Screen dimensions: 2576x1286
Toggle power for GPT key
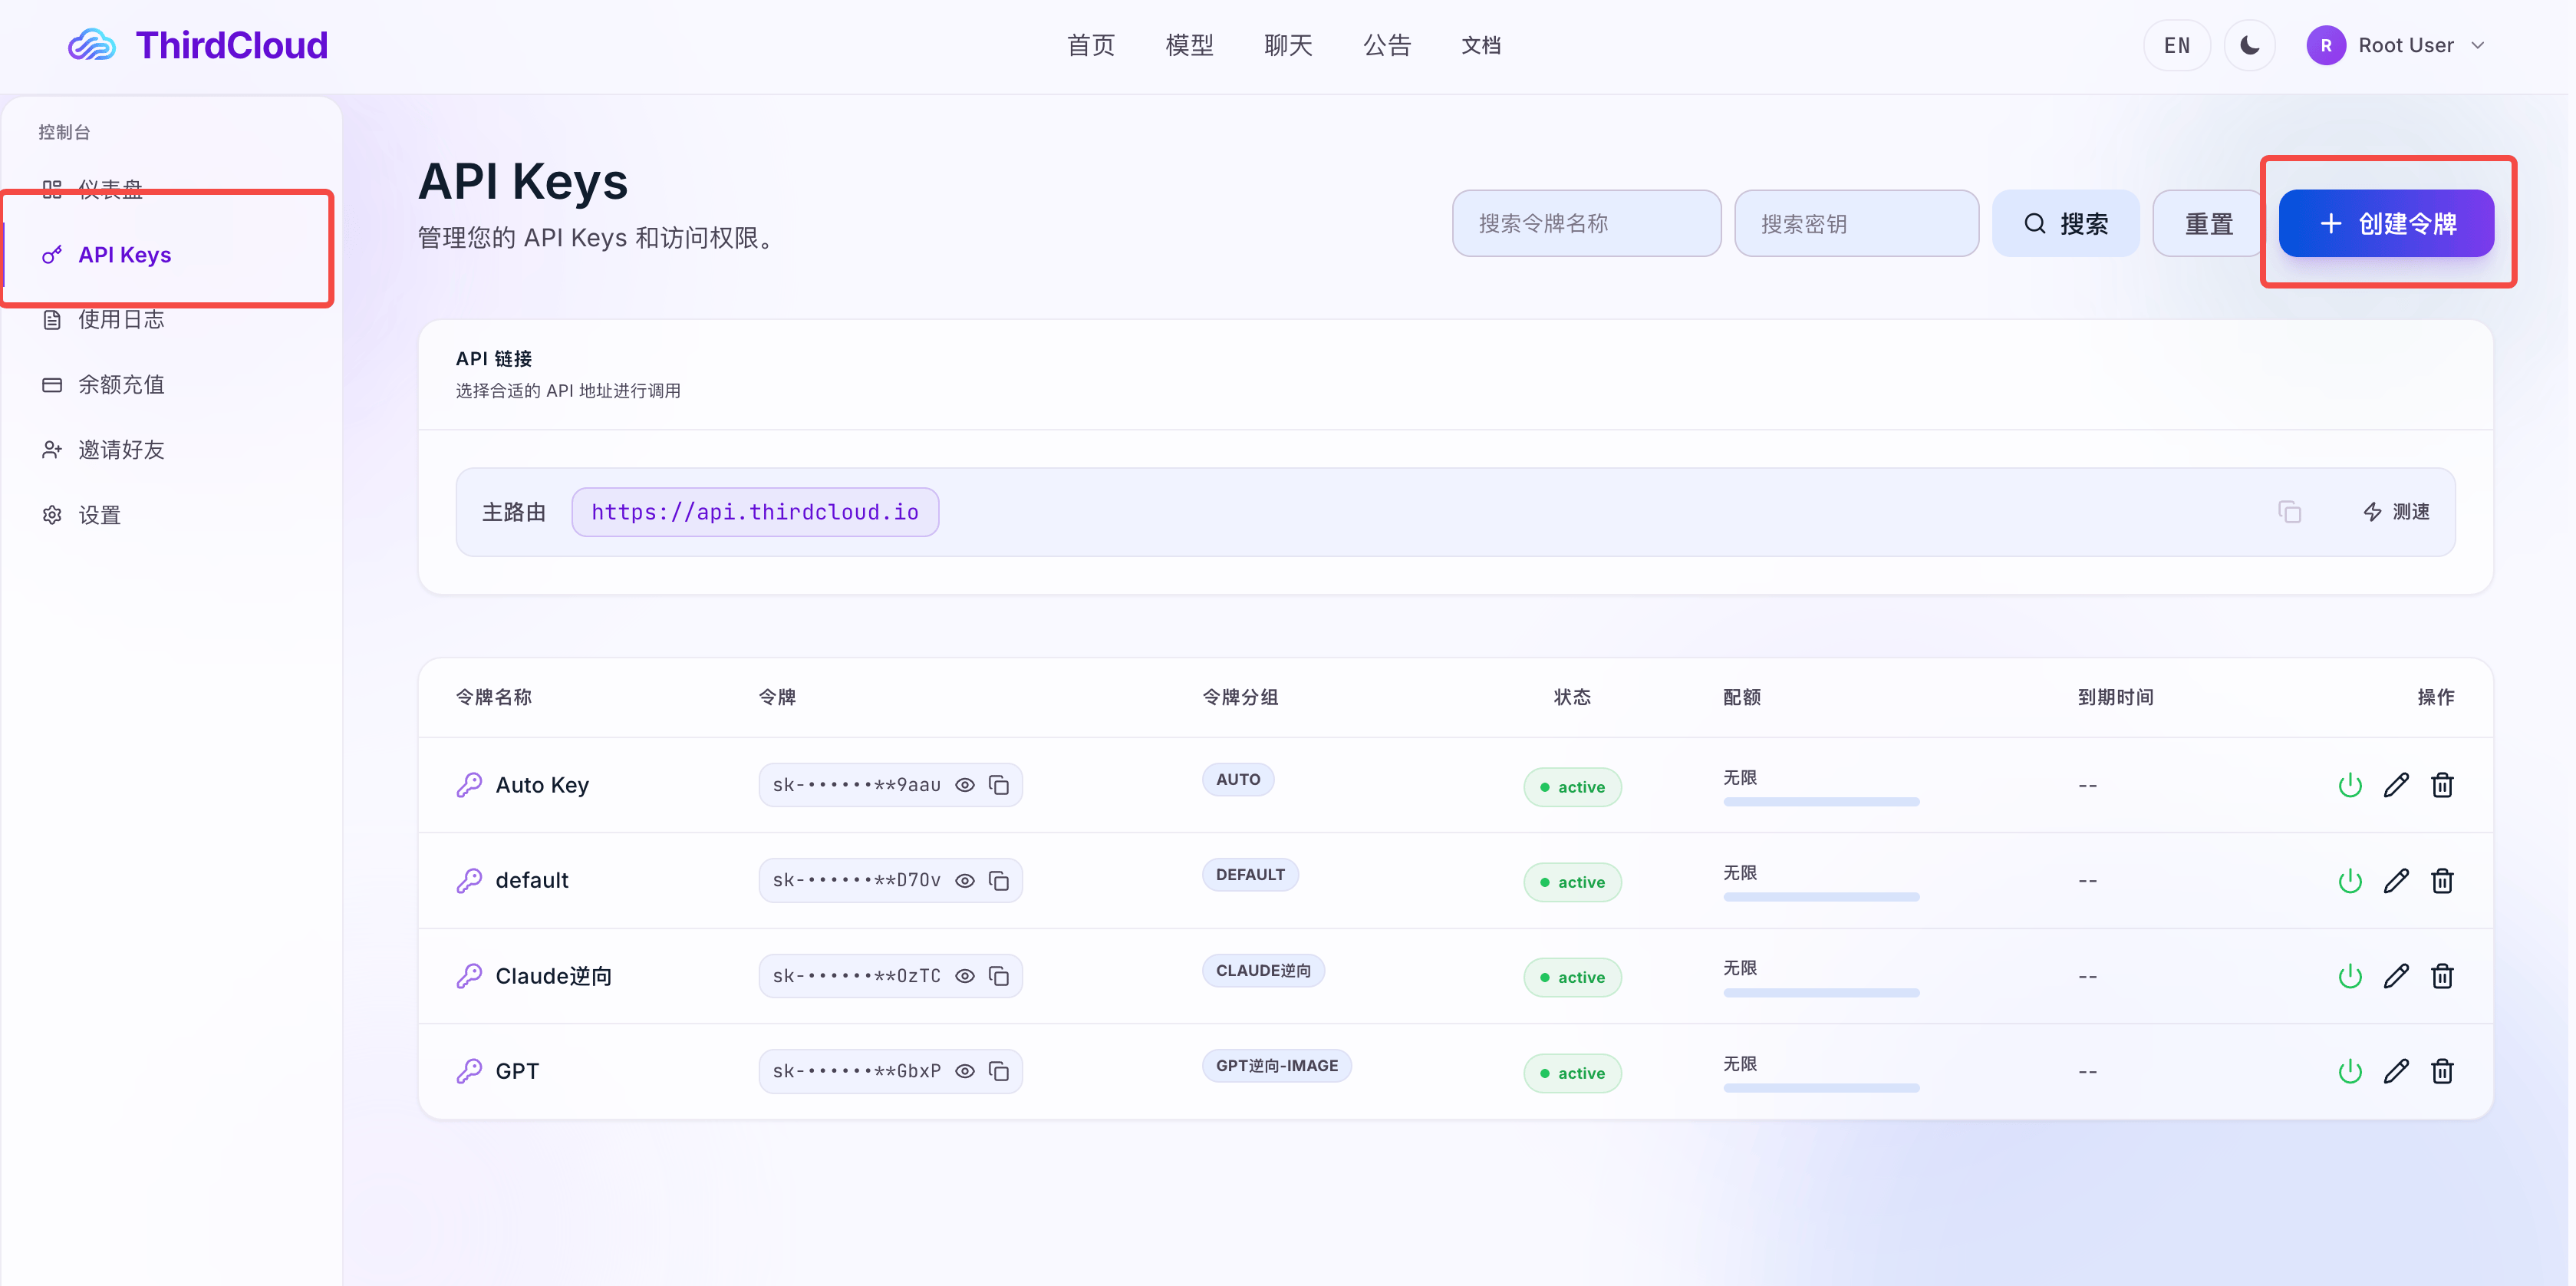click(x=2349, y=1071)
